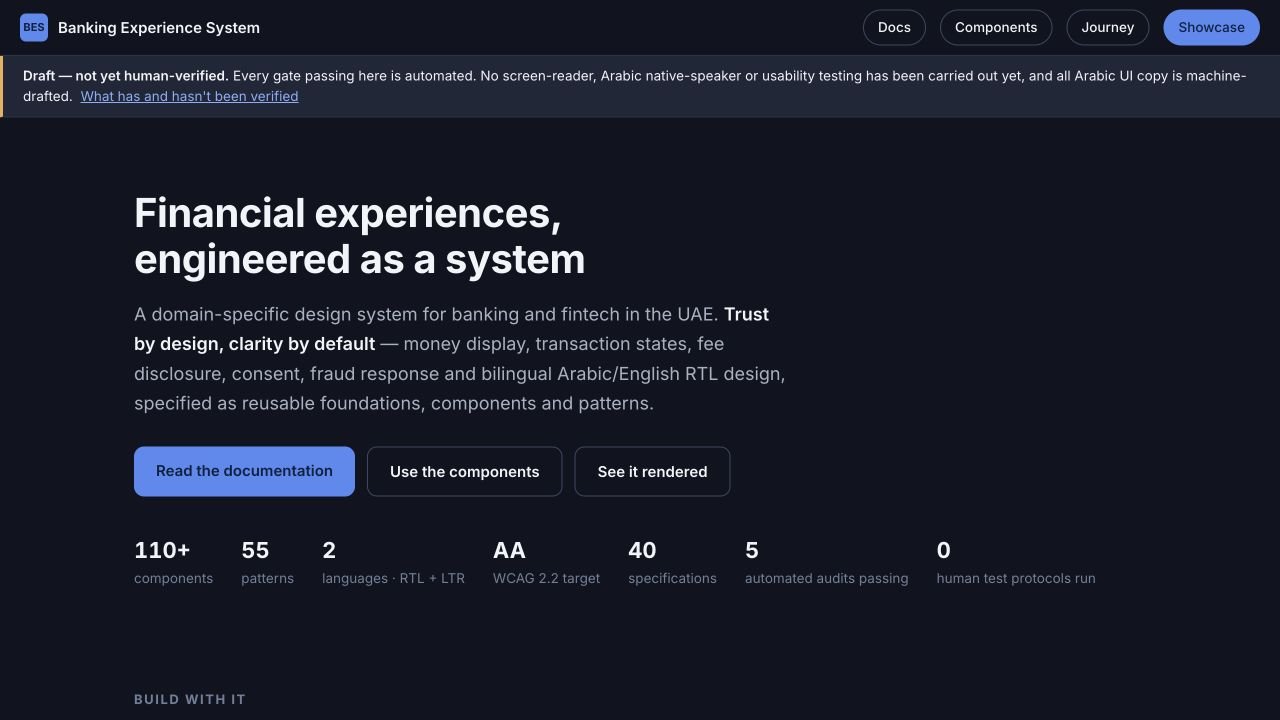Click the See it rendered button
The width and height of the screenshot is (1280, 720).
652,471
